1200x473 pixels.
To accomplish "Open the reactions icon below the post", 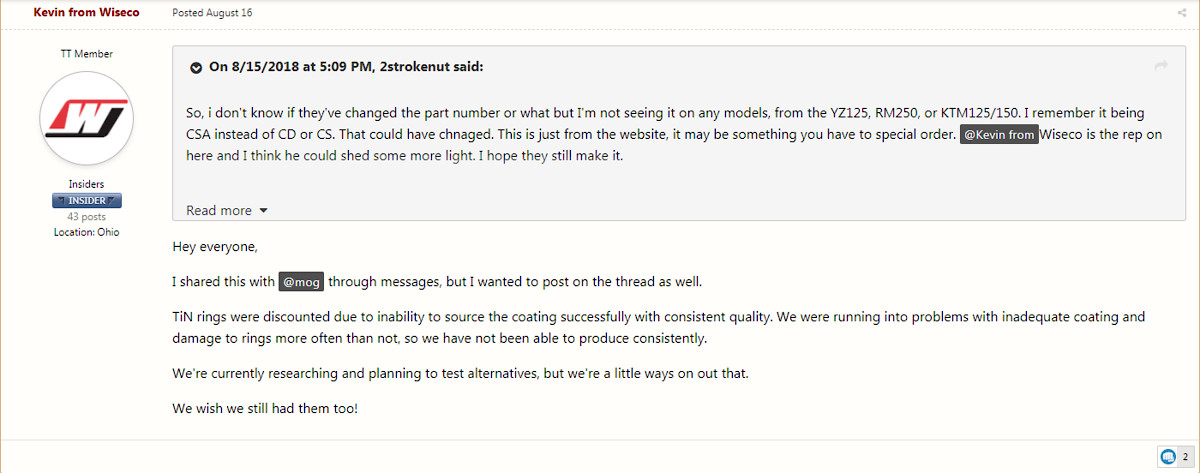I will point(1167,457).
